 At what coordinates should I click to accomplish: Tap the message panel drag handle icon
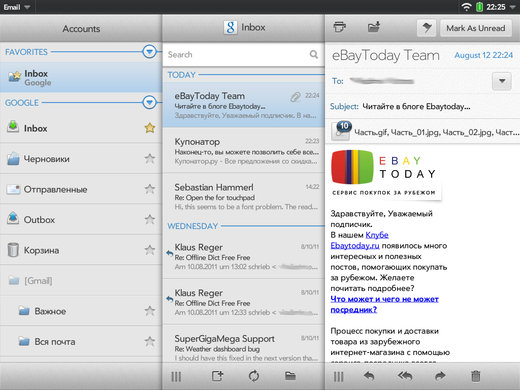[x=338, y=377]
